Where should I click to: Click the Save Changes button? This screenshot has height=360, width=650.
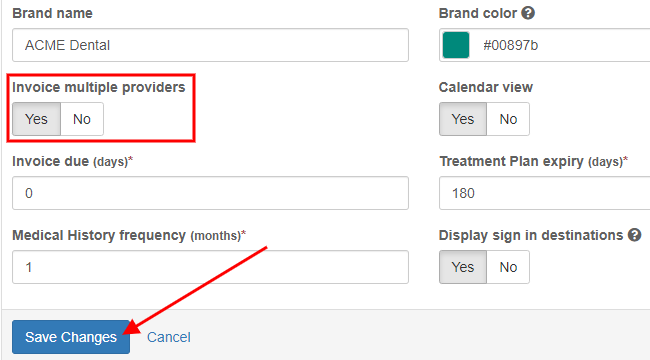click(x=71, y=337)
